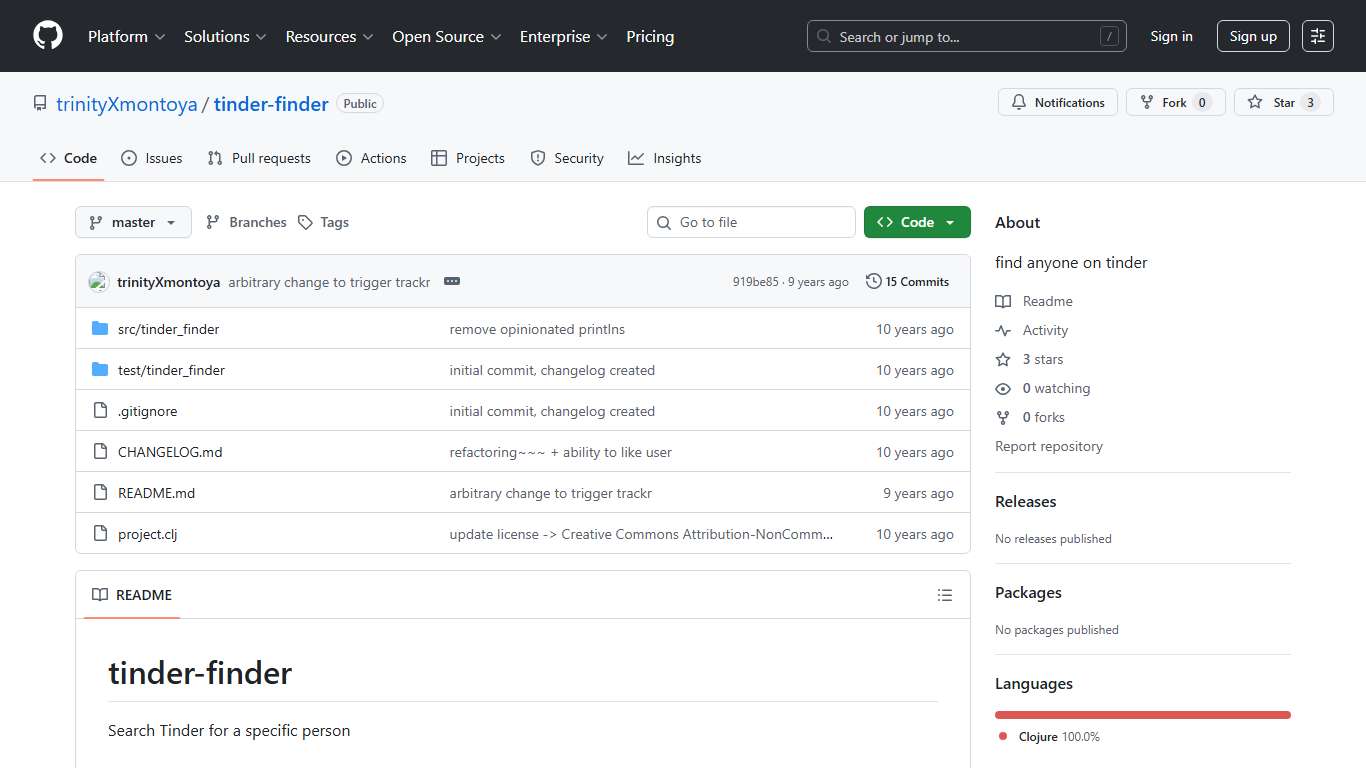Viewport: 1366px width, 768px height.
Task: Click the commit history clock icon
Action: 873,282
